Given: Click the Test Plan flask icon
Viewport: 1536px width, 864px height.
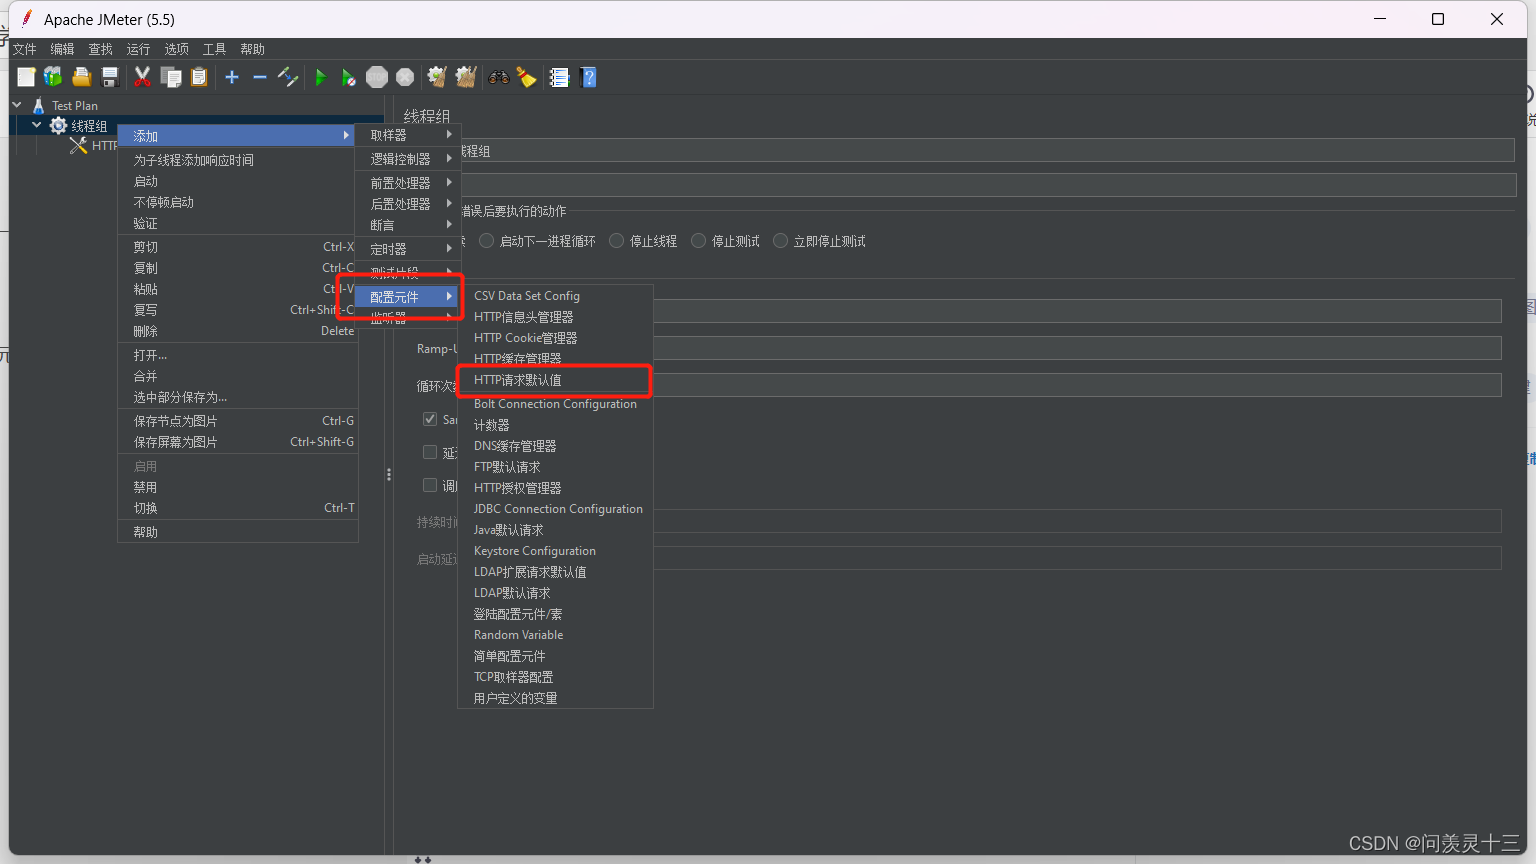Looking at the screenshot, I should click(x=39, y=105).
